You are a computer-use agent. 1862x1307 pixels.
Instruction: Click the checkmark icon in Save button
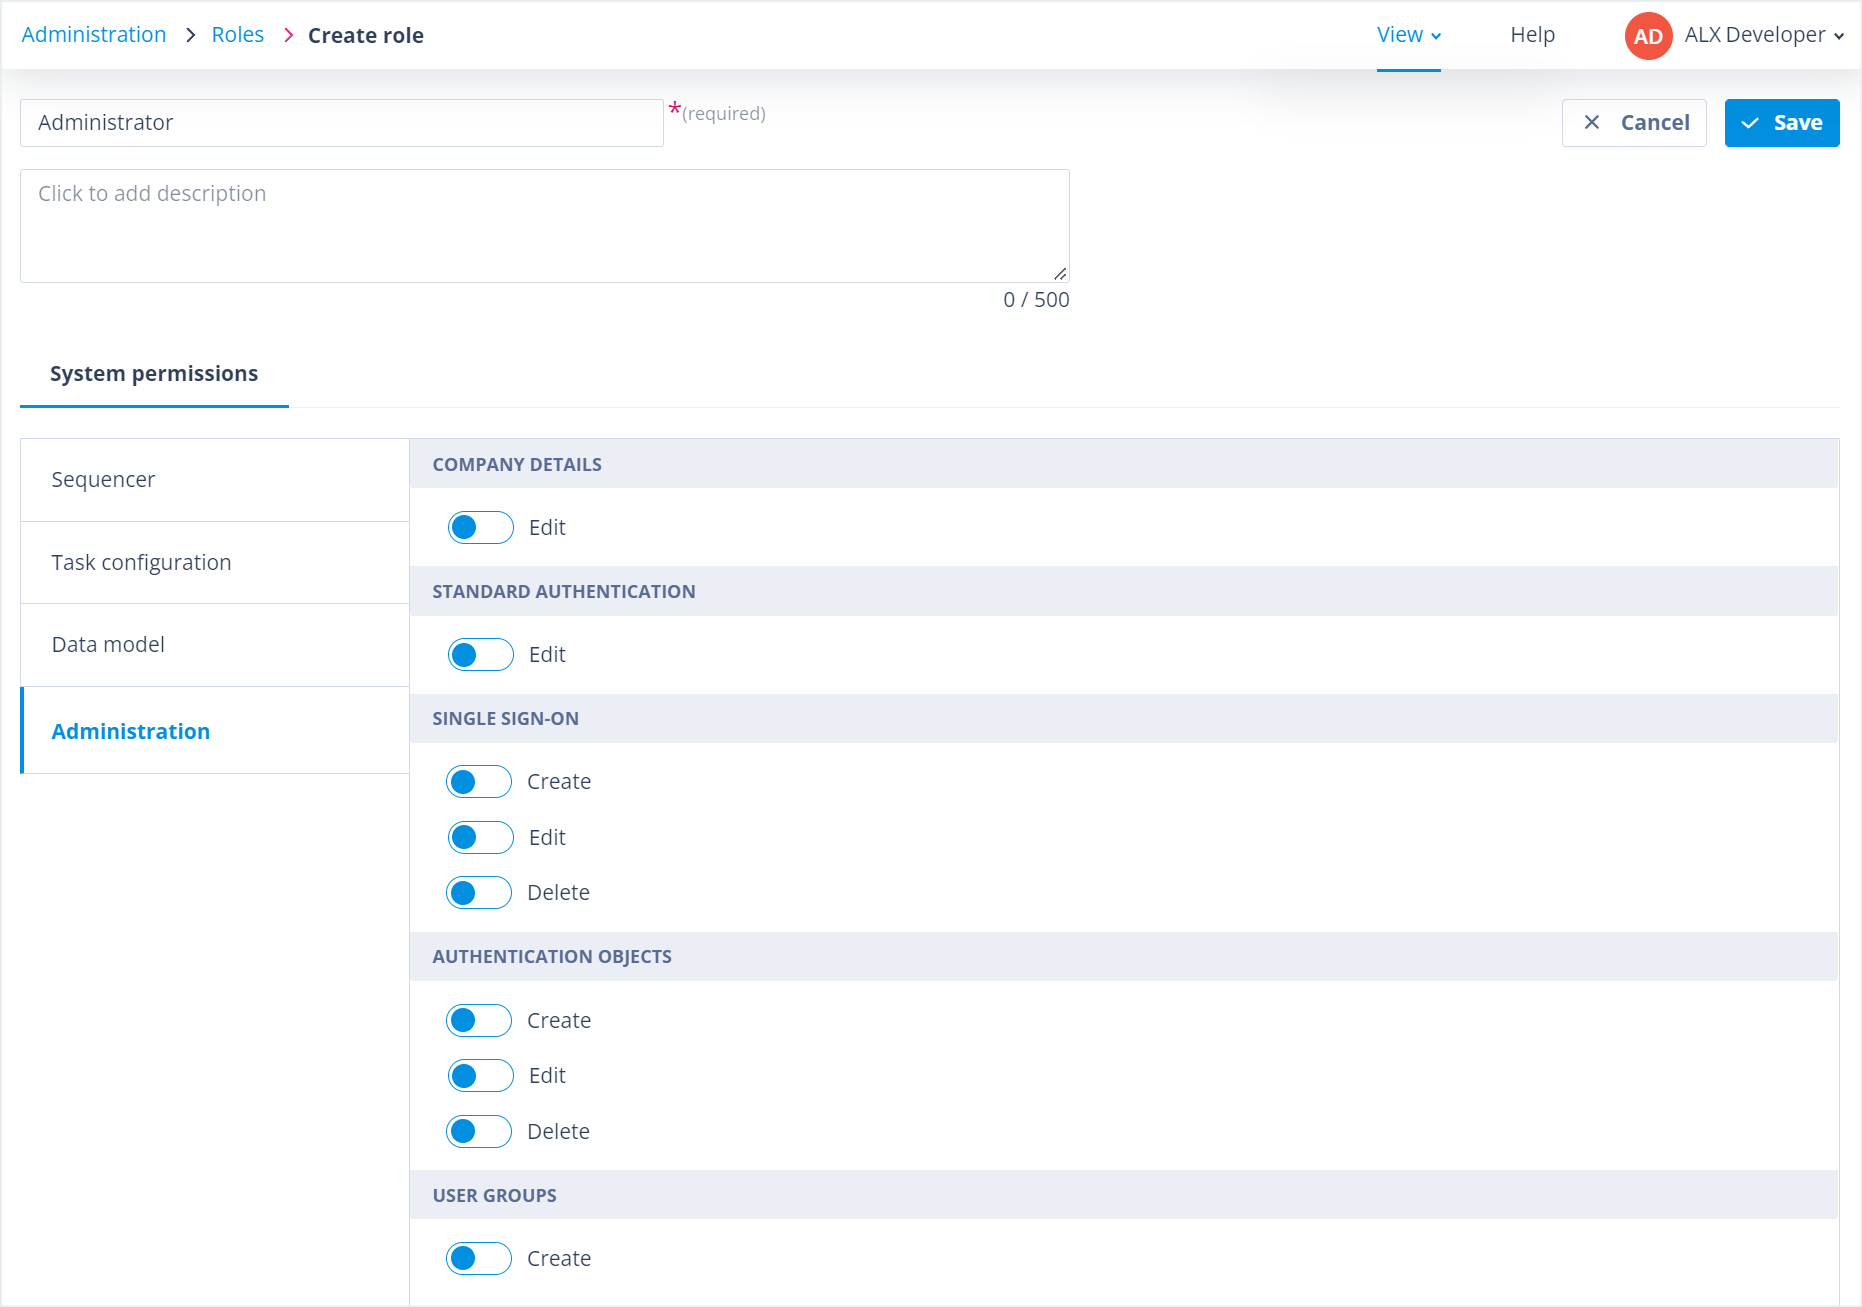1750,123
